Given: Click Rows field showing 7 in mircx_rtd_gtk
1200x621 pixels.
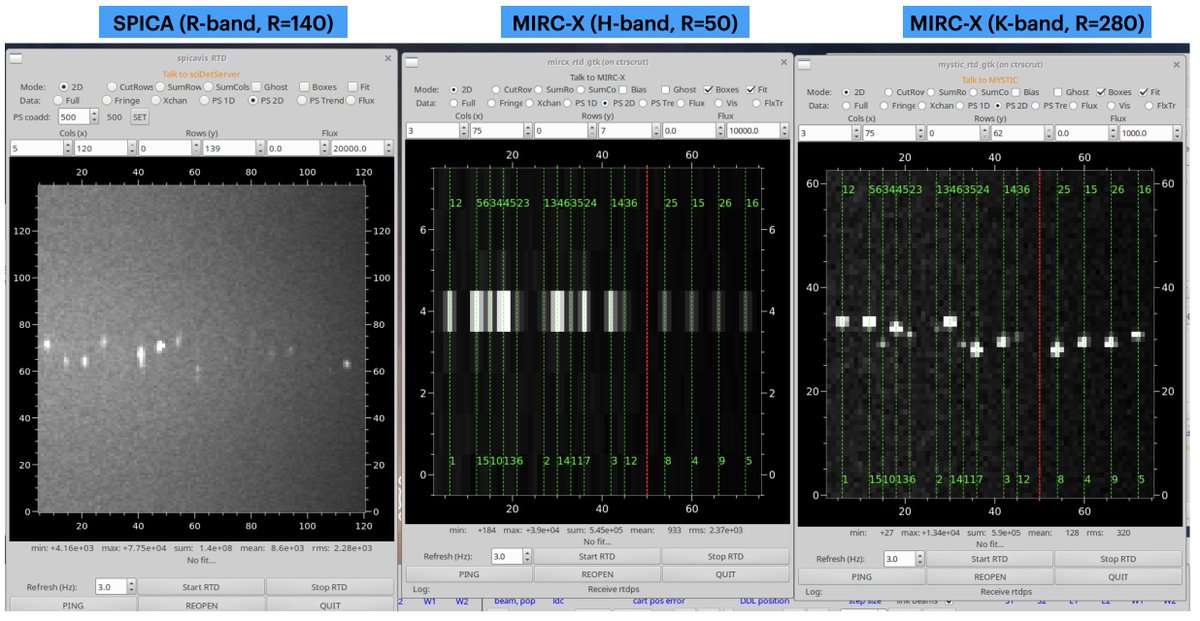Looking at the screenshot, I should pos(625,130).
